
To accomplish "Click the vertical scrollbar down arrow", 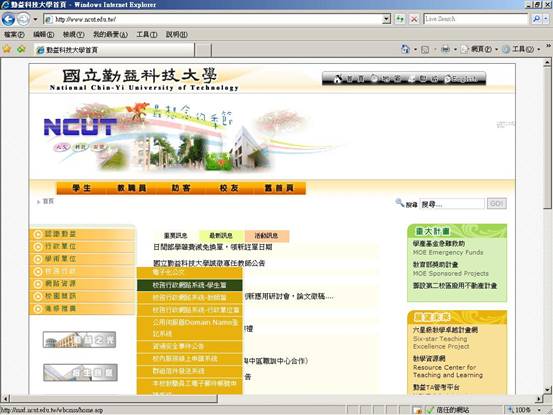I will coord(547,390).
